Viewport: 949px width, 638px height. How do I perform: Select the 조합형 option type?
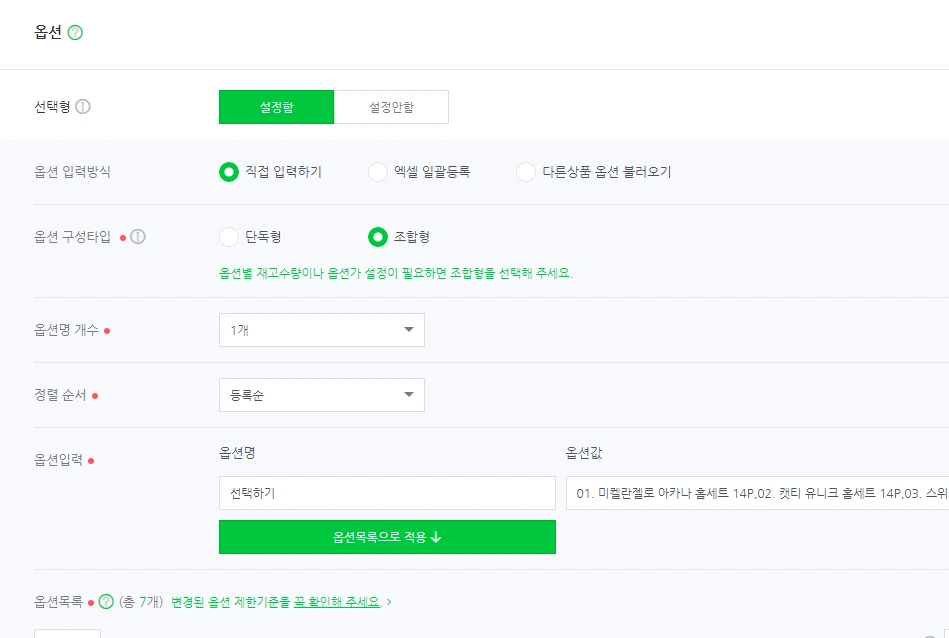[x=378, y=237]
